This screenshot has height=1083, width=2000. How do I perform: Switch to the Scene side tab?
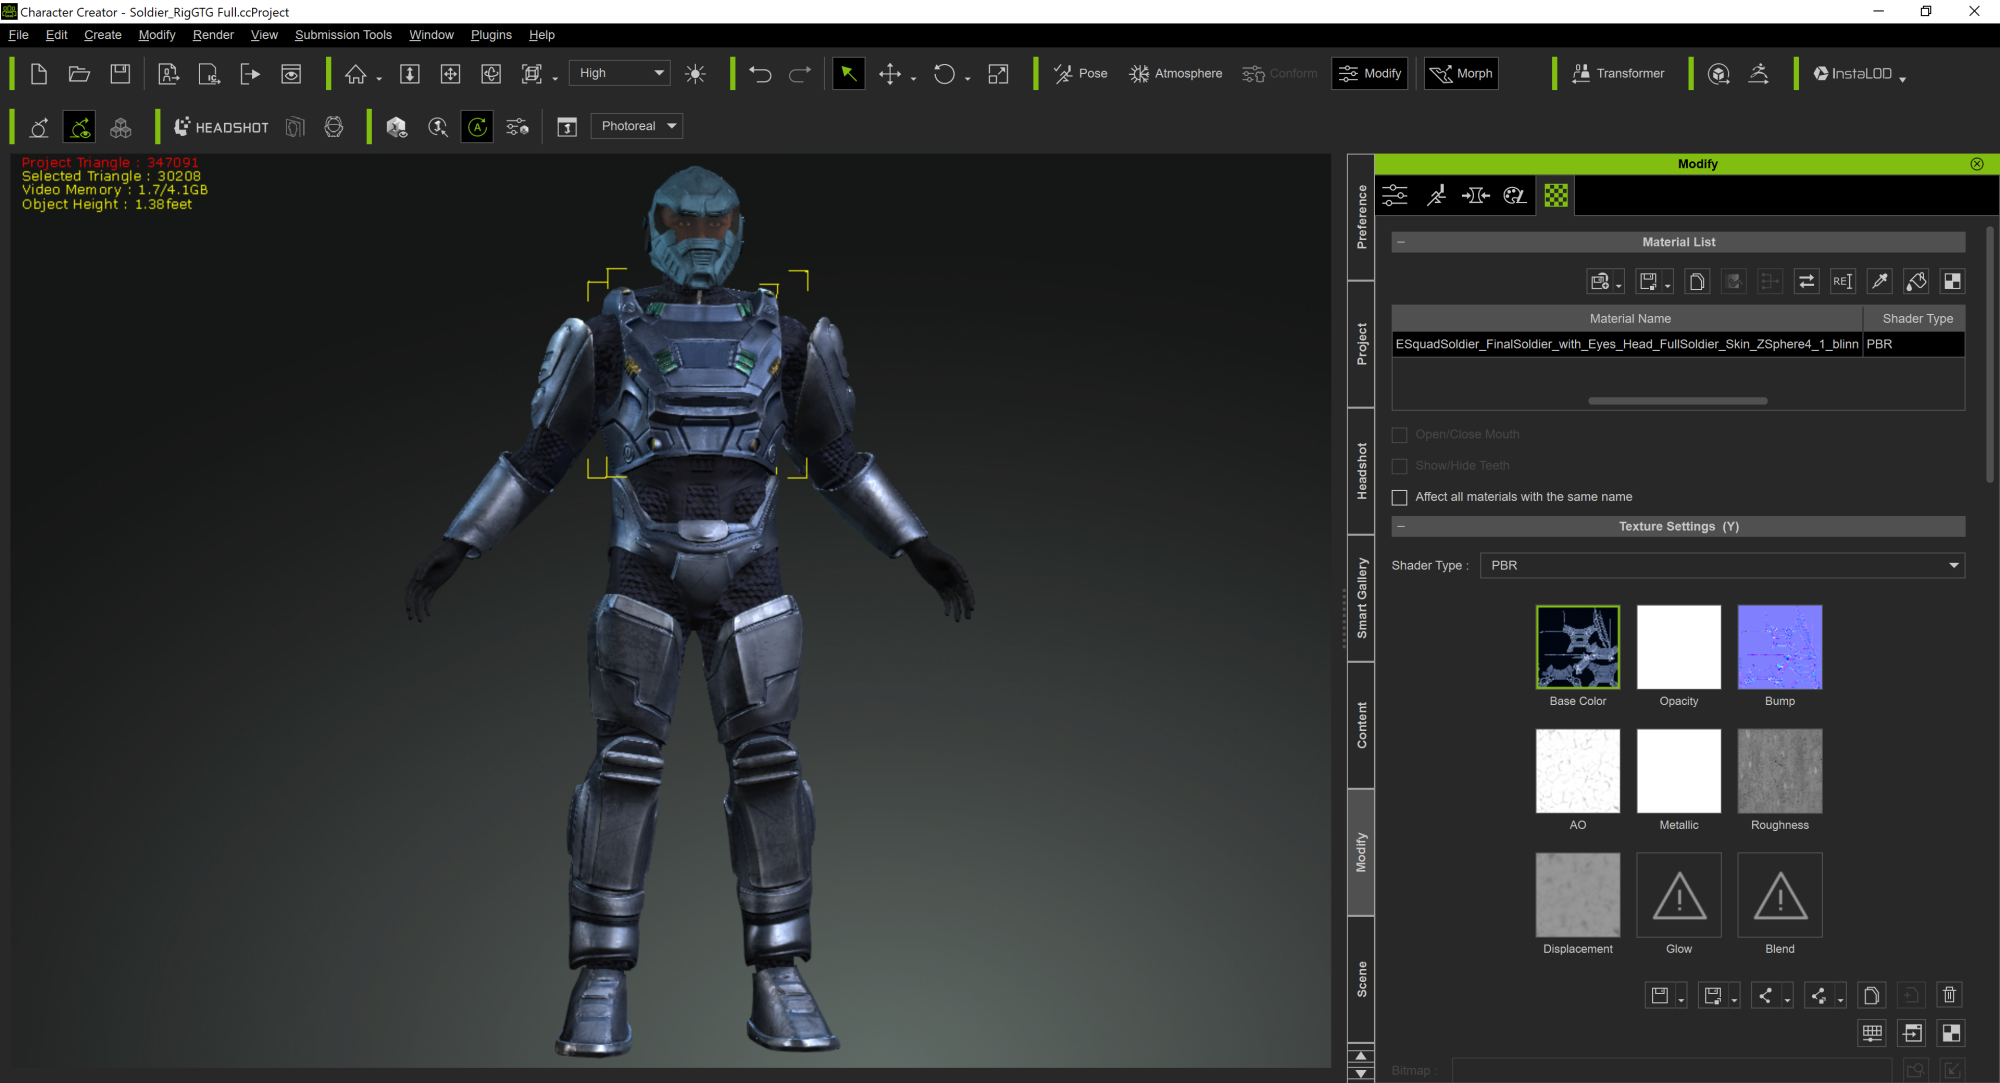(1361, 979)
